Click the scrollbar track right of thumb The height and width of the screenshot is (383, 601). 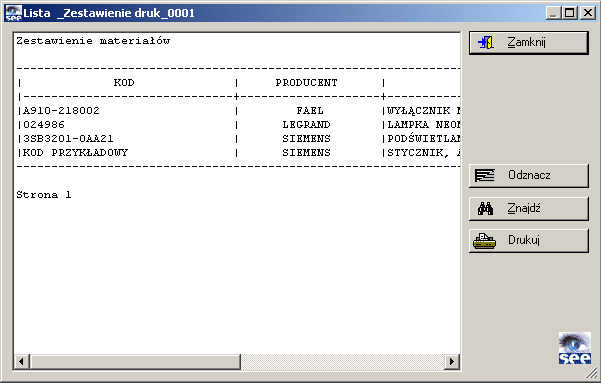342,362
